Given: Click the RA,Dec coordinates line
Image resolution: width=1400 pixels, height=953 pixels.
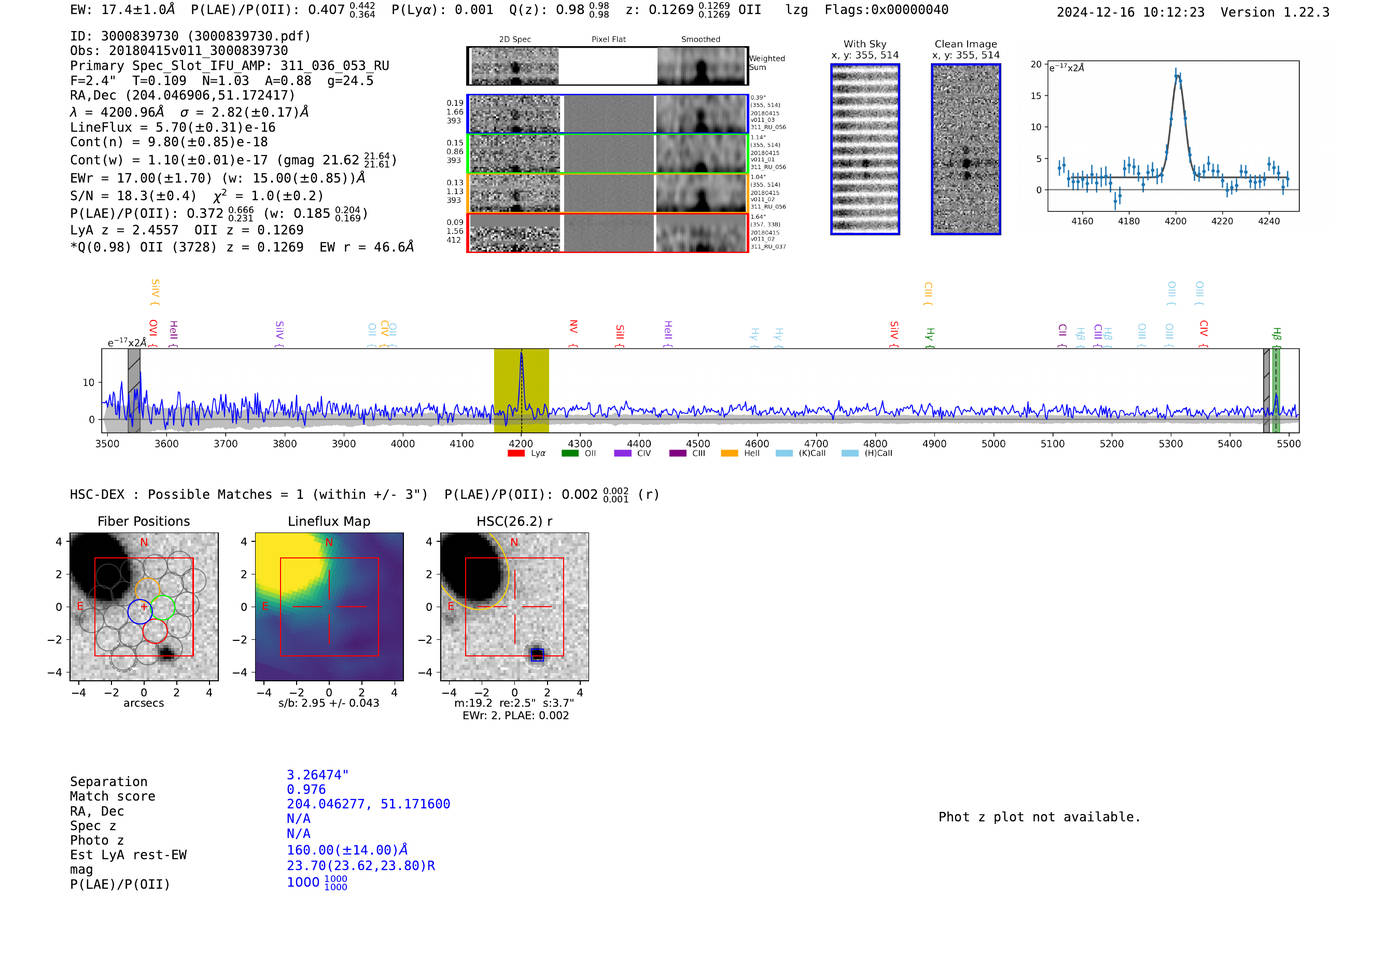Looking at the screenshot, I should pos(182,96).
